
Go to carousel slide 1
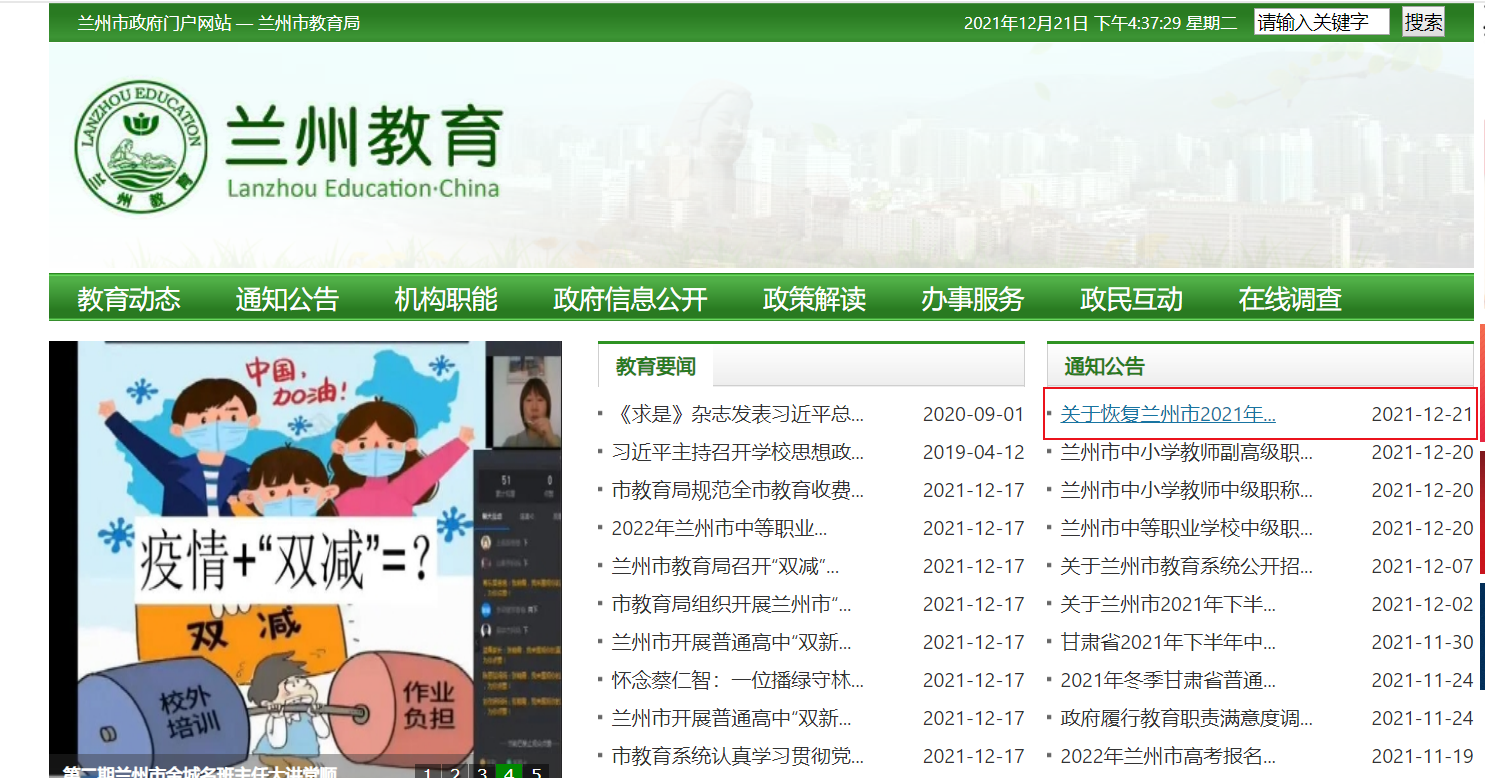428,773
